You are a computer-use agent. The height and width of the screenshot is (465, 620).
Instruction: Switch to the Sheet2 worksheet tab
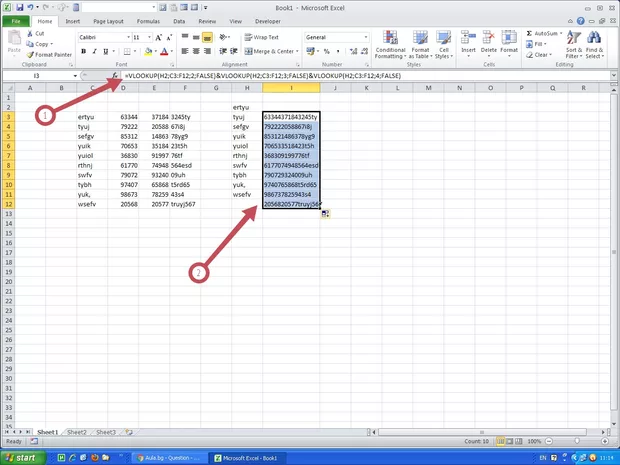(x=77, y=431)
